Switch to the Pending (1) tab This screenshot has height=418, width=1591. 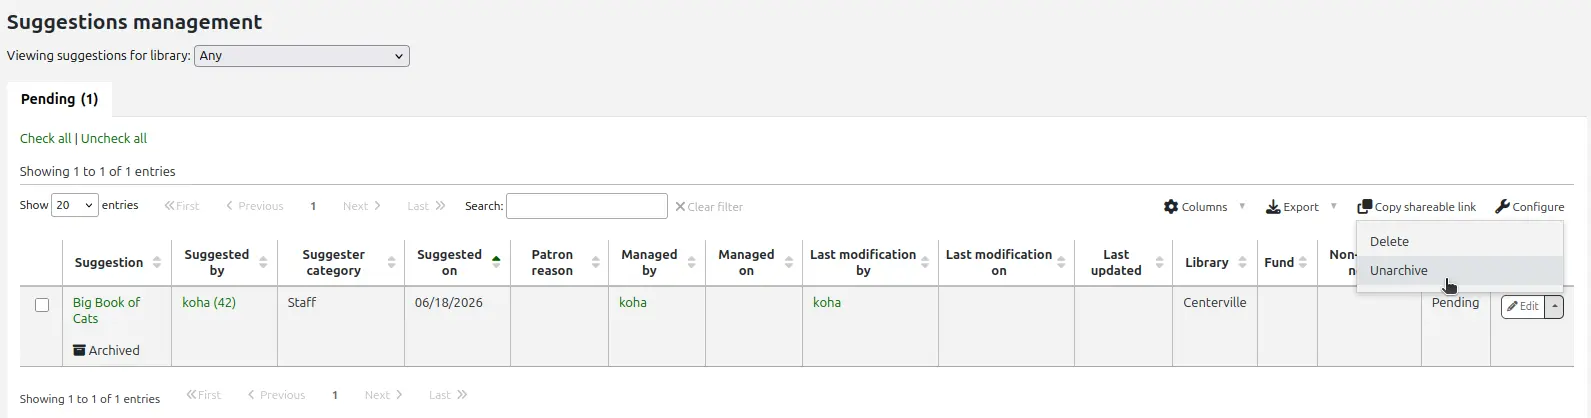coord(60,99)
